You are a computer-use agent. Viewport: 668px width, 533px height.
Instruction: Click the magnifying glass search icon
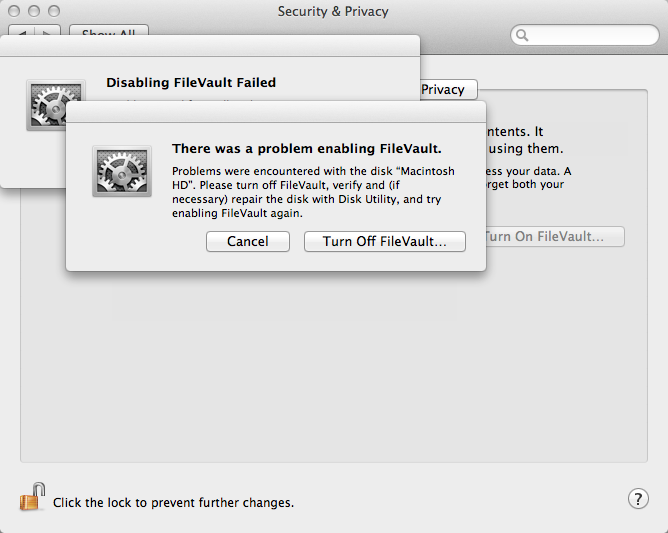[522, 35]
